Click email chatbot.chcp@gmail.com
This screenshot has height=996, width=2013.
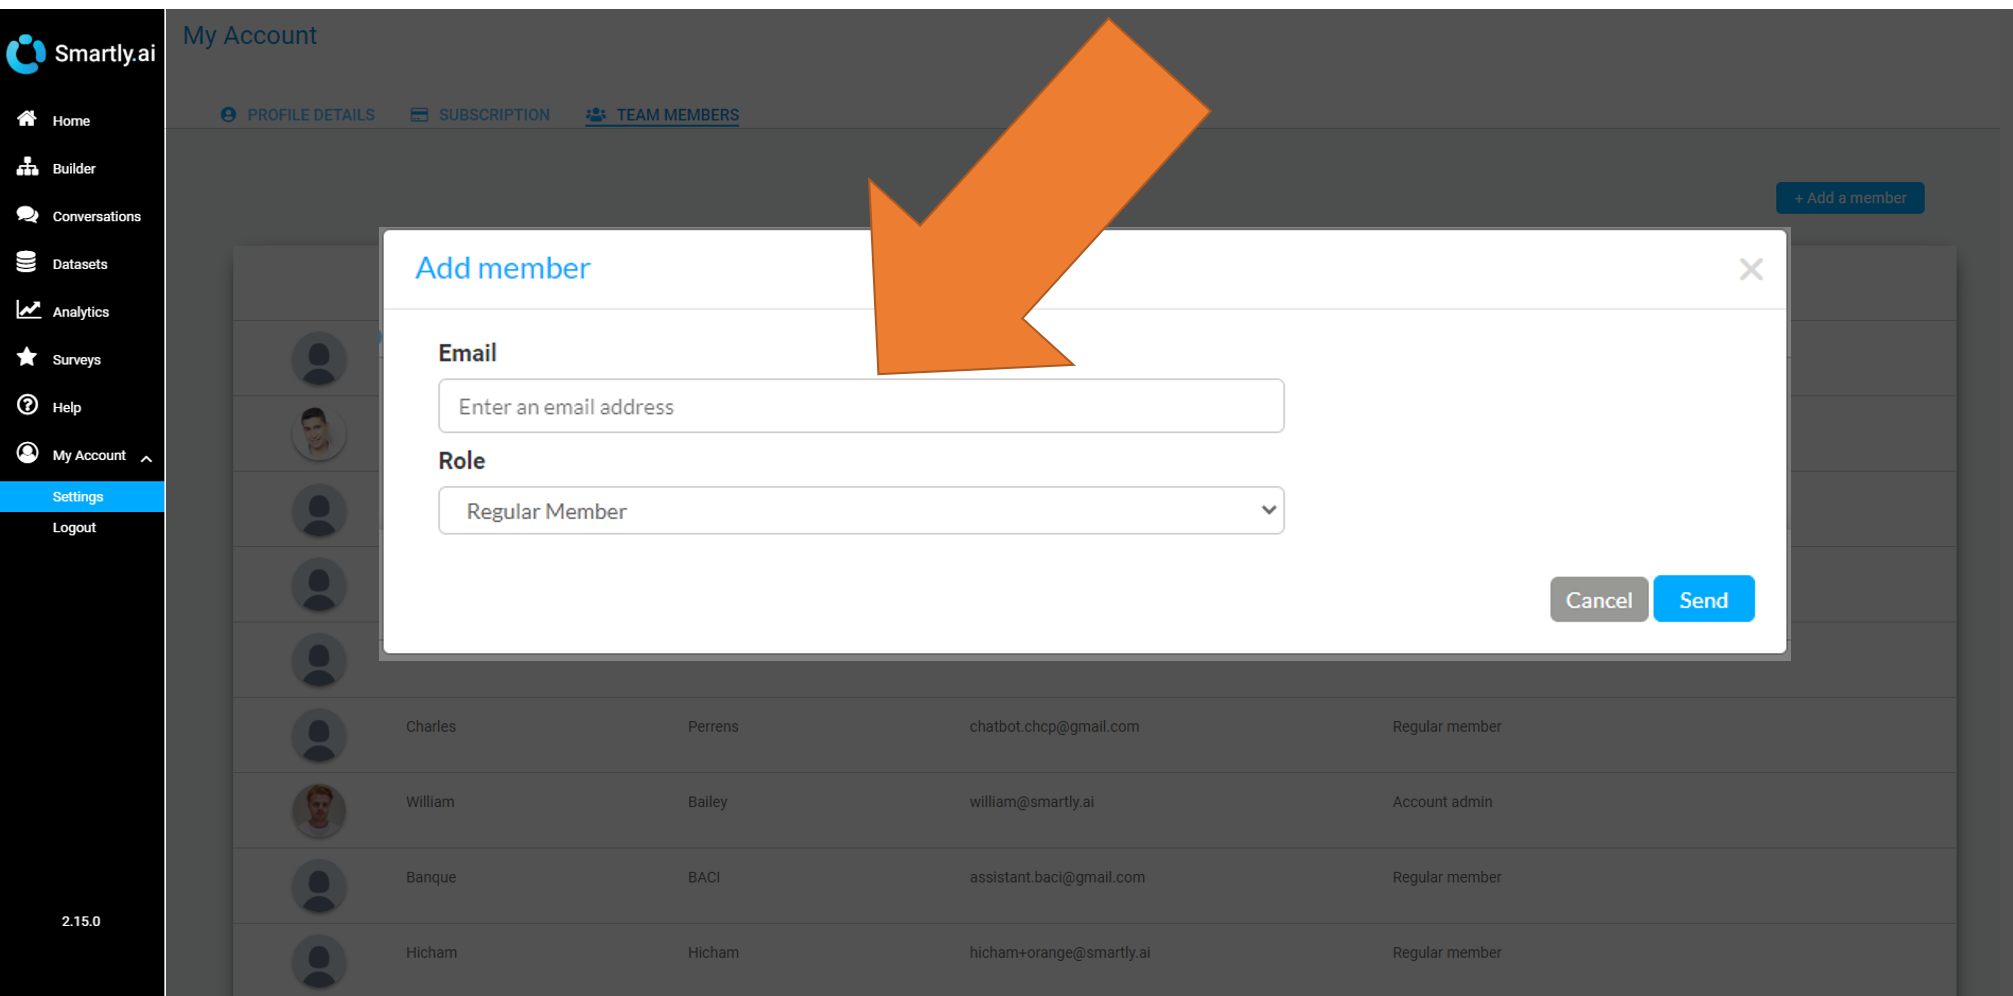click(x=1054, y=727)
